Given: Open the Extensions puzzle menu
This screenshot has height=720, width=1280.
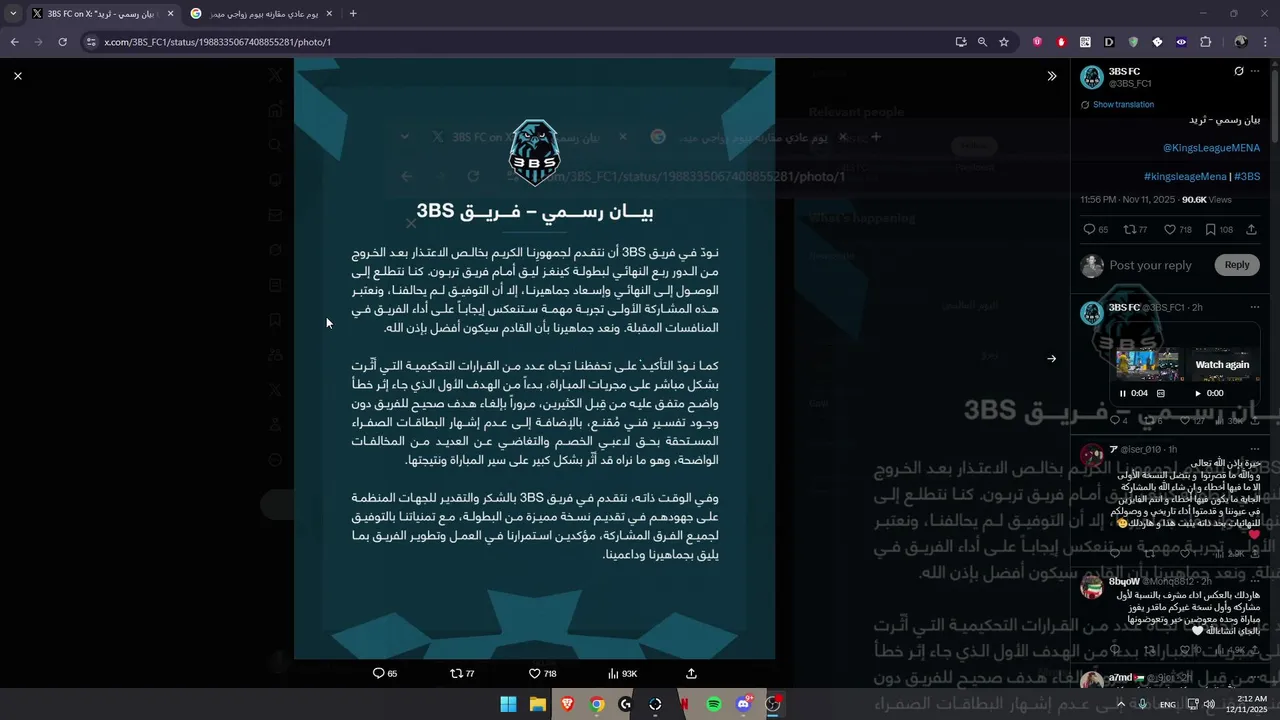Looking at the screenshot, I should [1205, 42].
